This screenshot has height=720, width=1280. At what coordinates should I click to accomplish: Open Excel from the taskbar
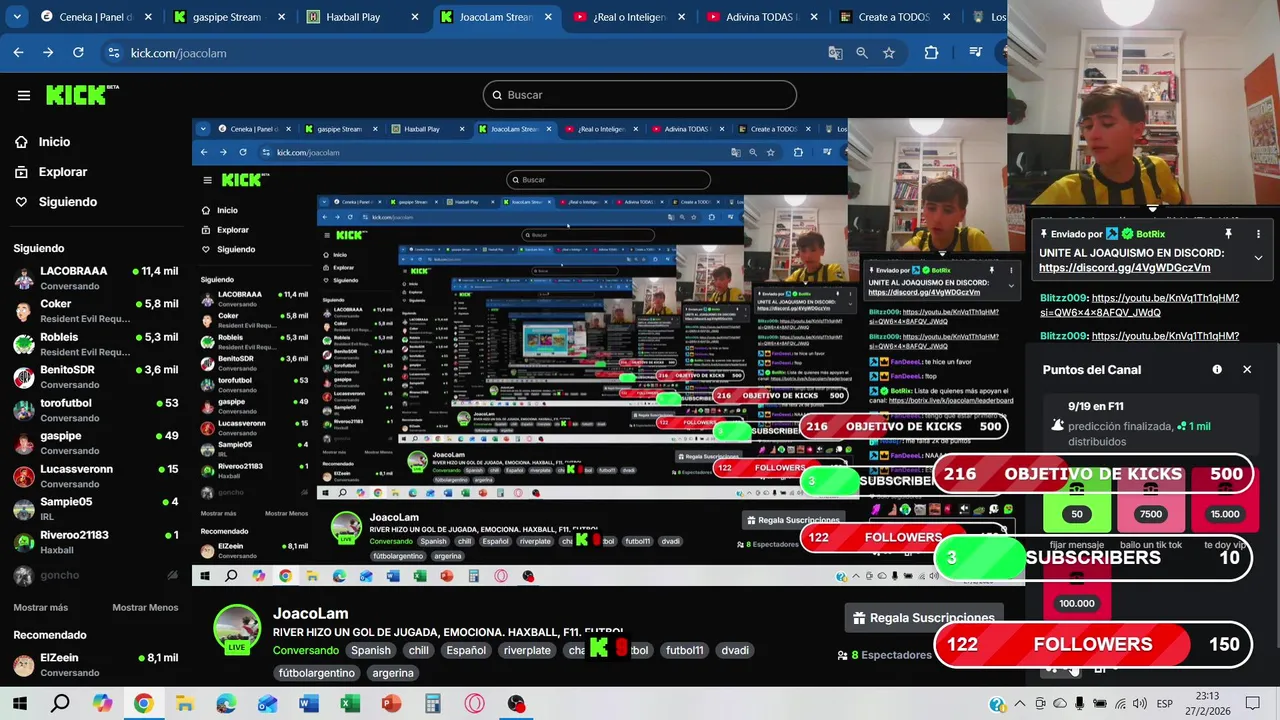350,704
